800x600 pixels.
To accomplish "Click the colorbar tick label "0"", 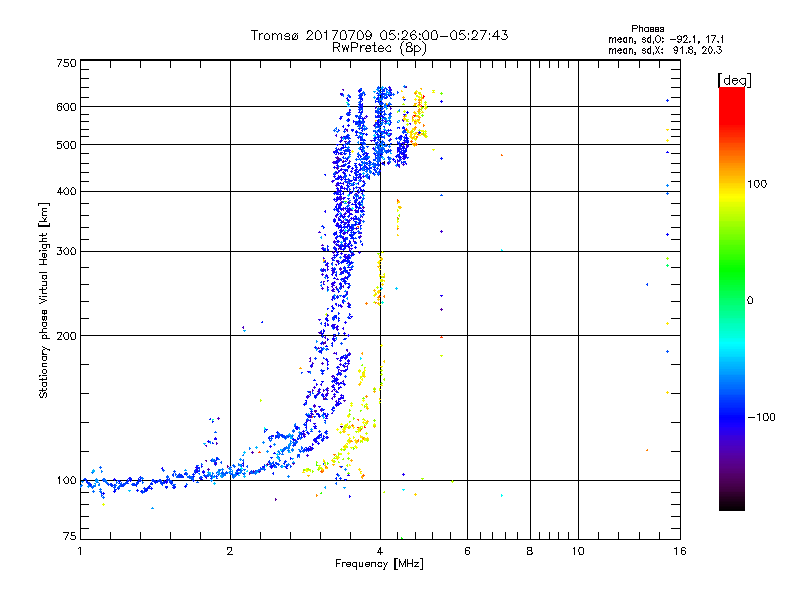I will coord(750,301).
